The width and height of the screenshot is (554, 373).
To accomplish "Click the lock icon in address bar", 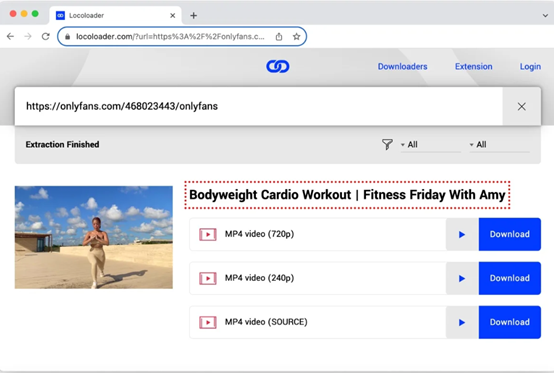I will click(x=67, y=36).
